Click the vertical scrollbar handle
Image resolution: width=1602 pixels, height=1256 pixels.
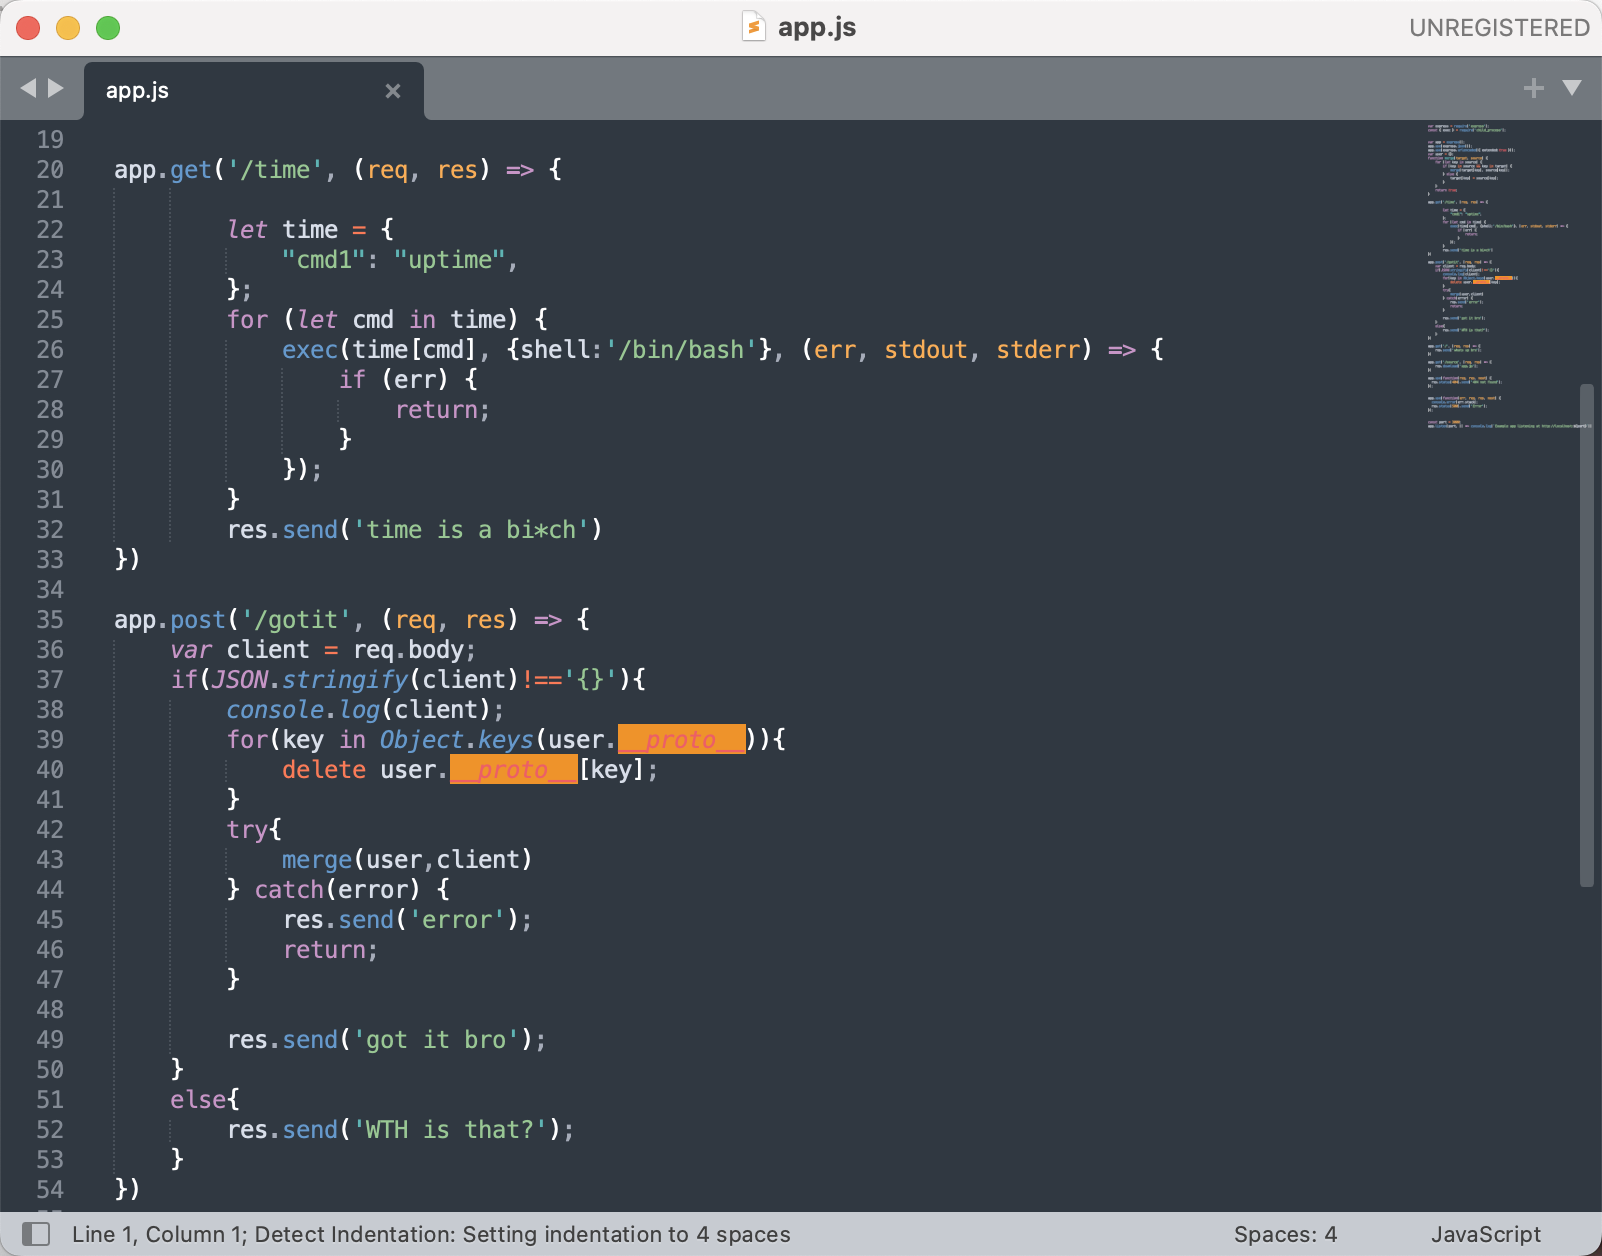[x=1586, y=635]
